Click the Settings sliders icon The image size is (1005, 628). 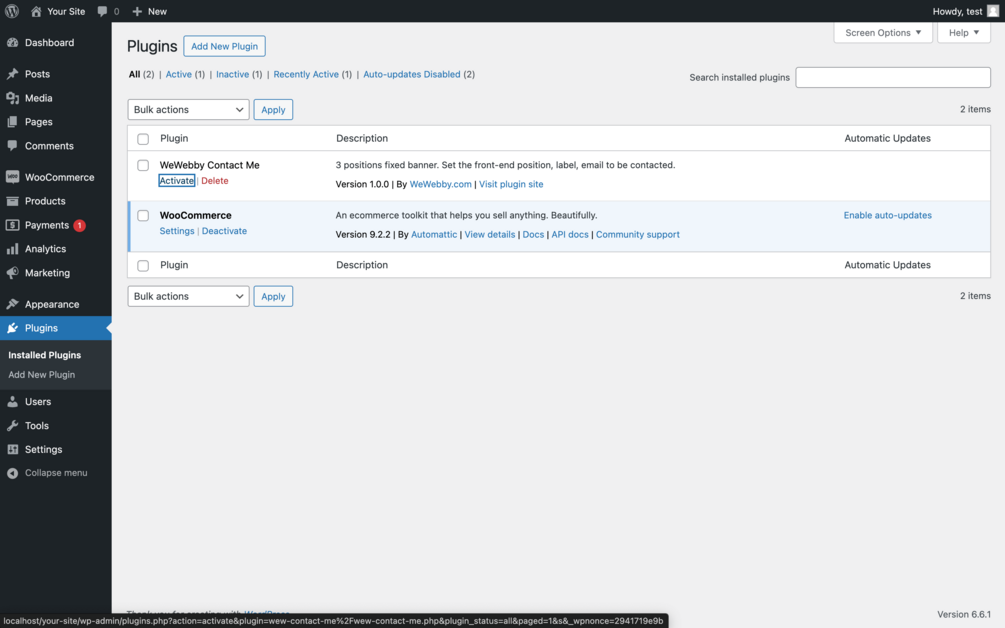[x=12, y=449]
